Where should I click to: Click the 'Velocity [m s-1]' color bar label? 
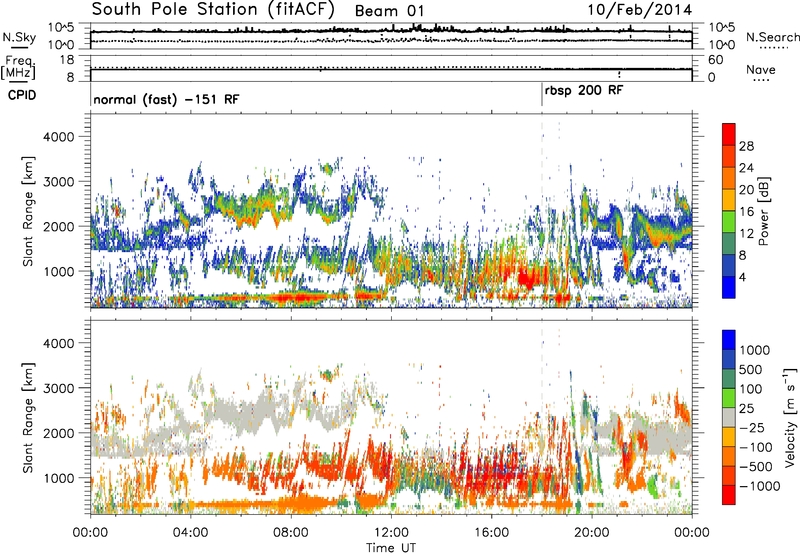(790, 417)
